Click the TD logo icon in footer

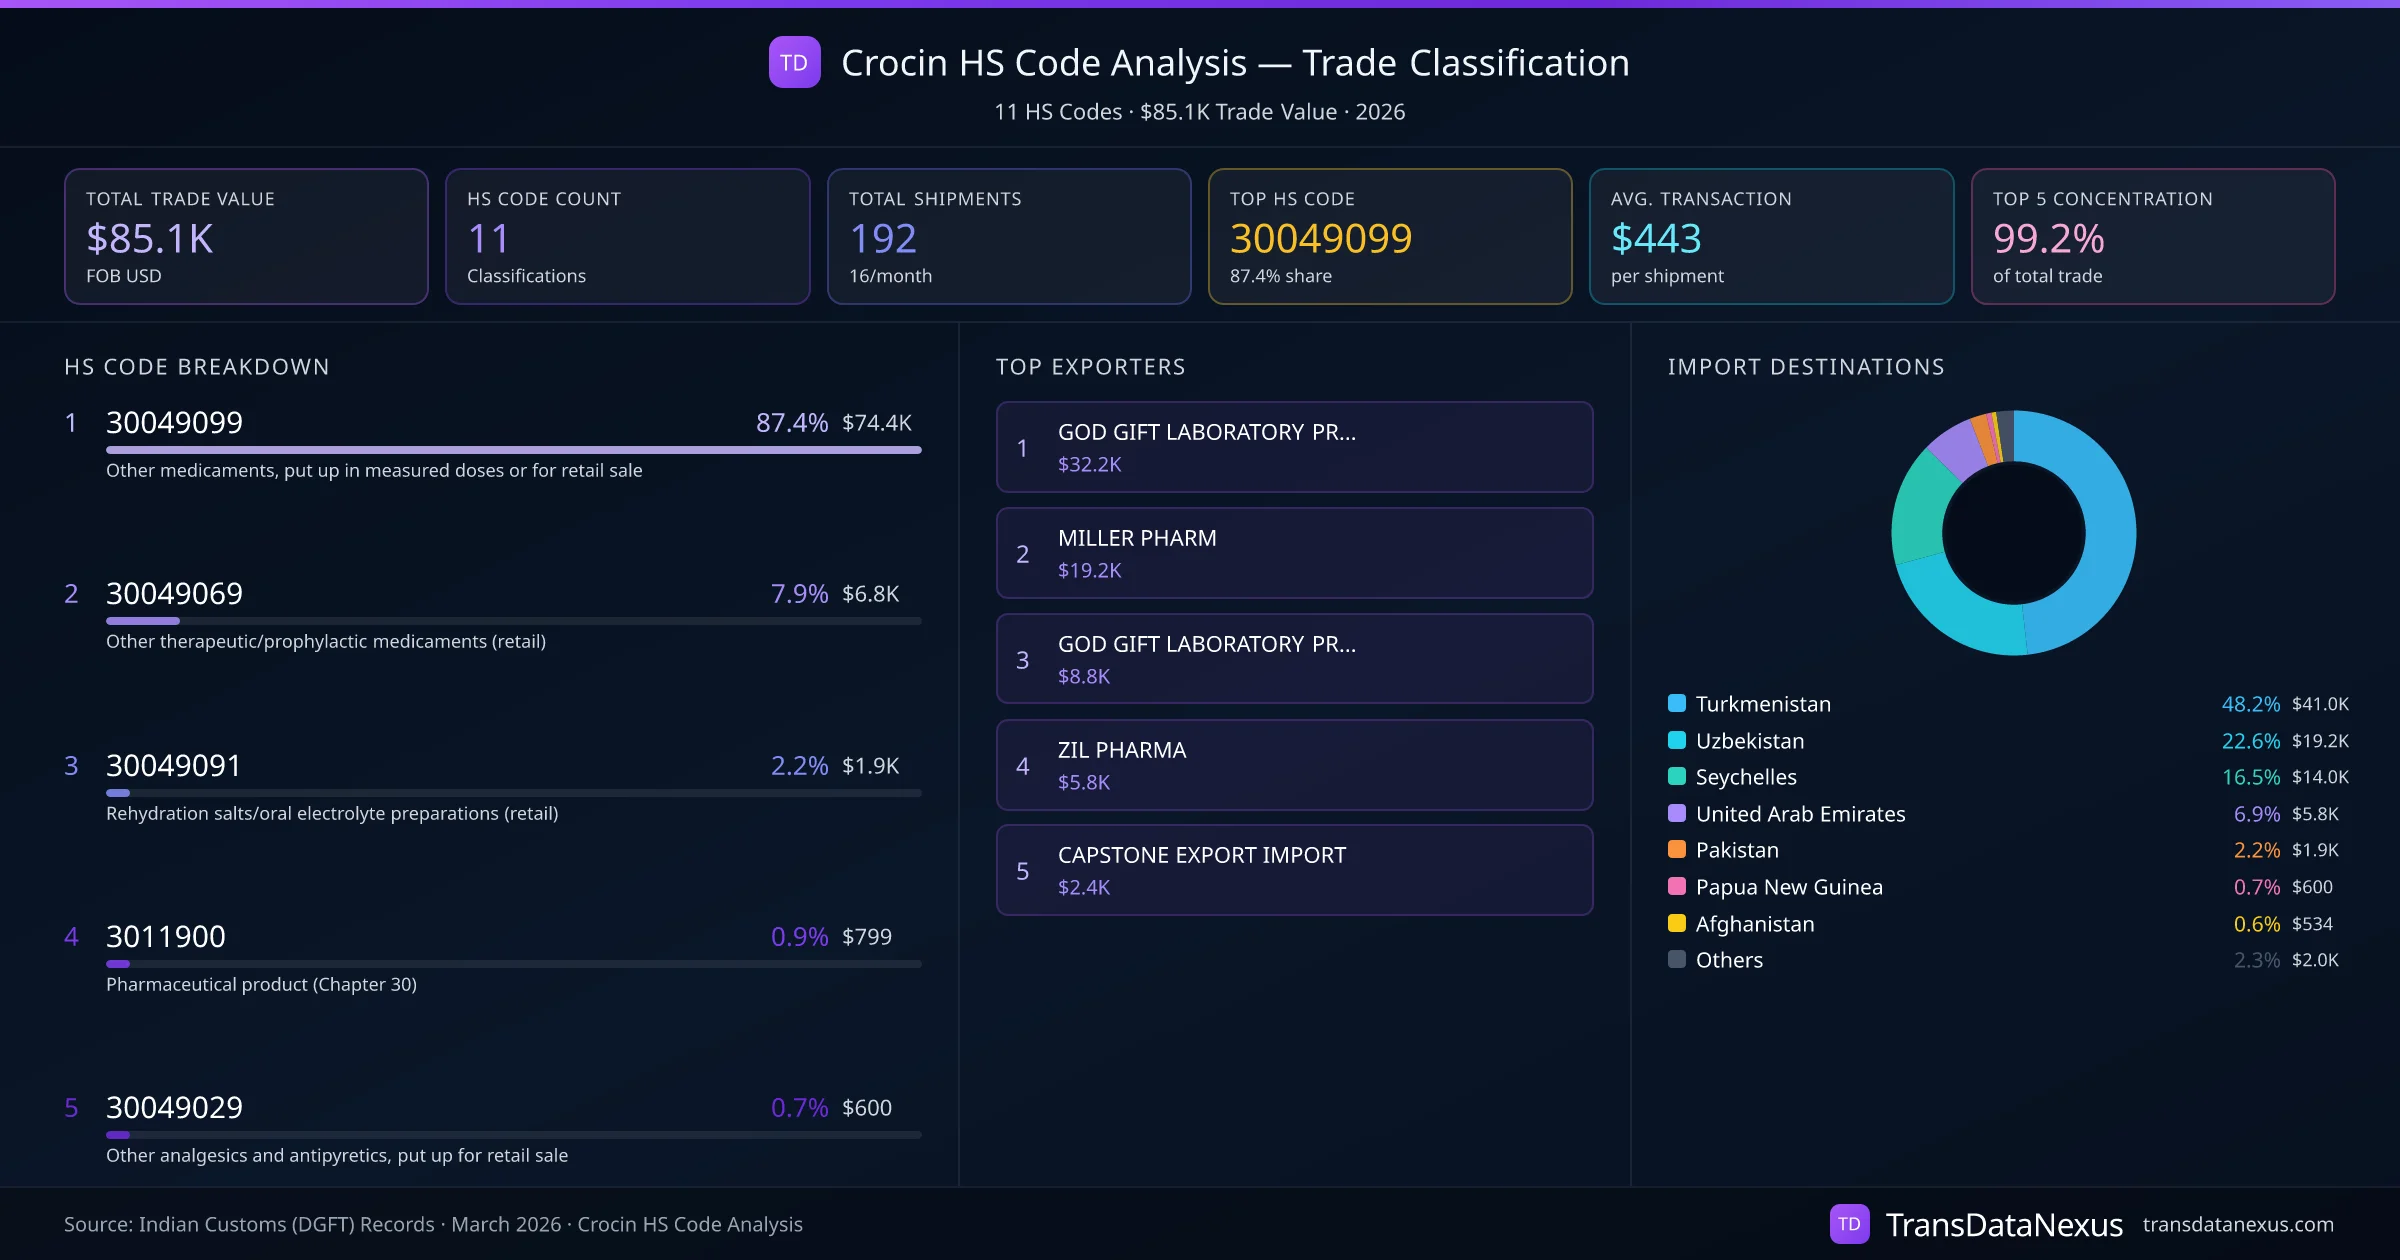click(x=1849, y=1224)
